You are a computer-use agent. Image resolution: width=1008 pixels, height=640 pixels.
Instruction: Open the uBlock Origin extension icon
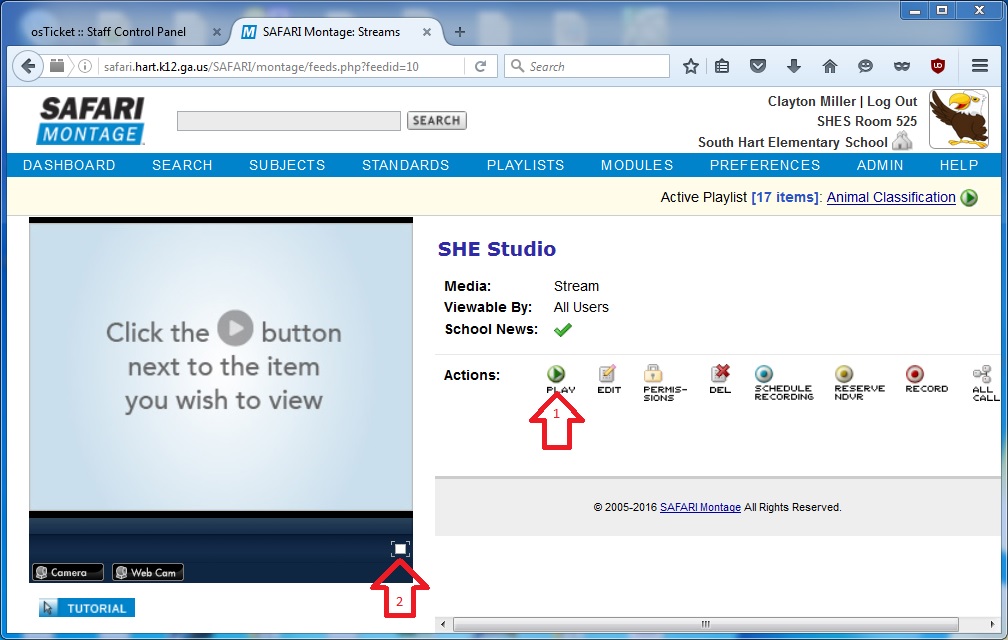pyautogui.click(x=937, y=66)
